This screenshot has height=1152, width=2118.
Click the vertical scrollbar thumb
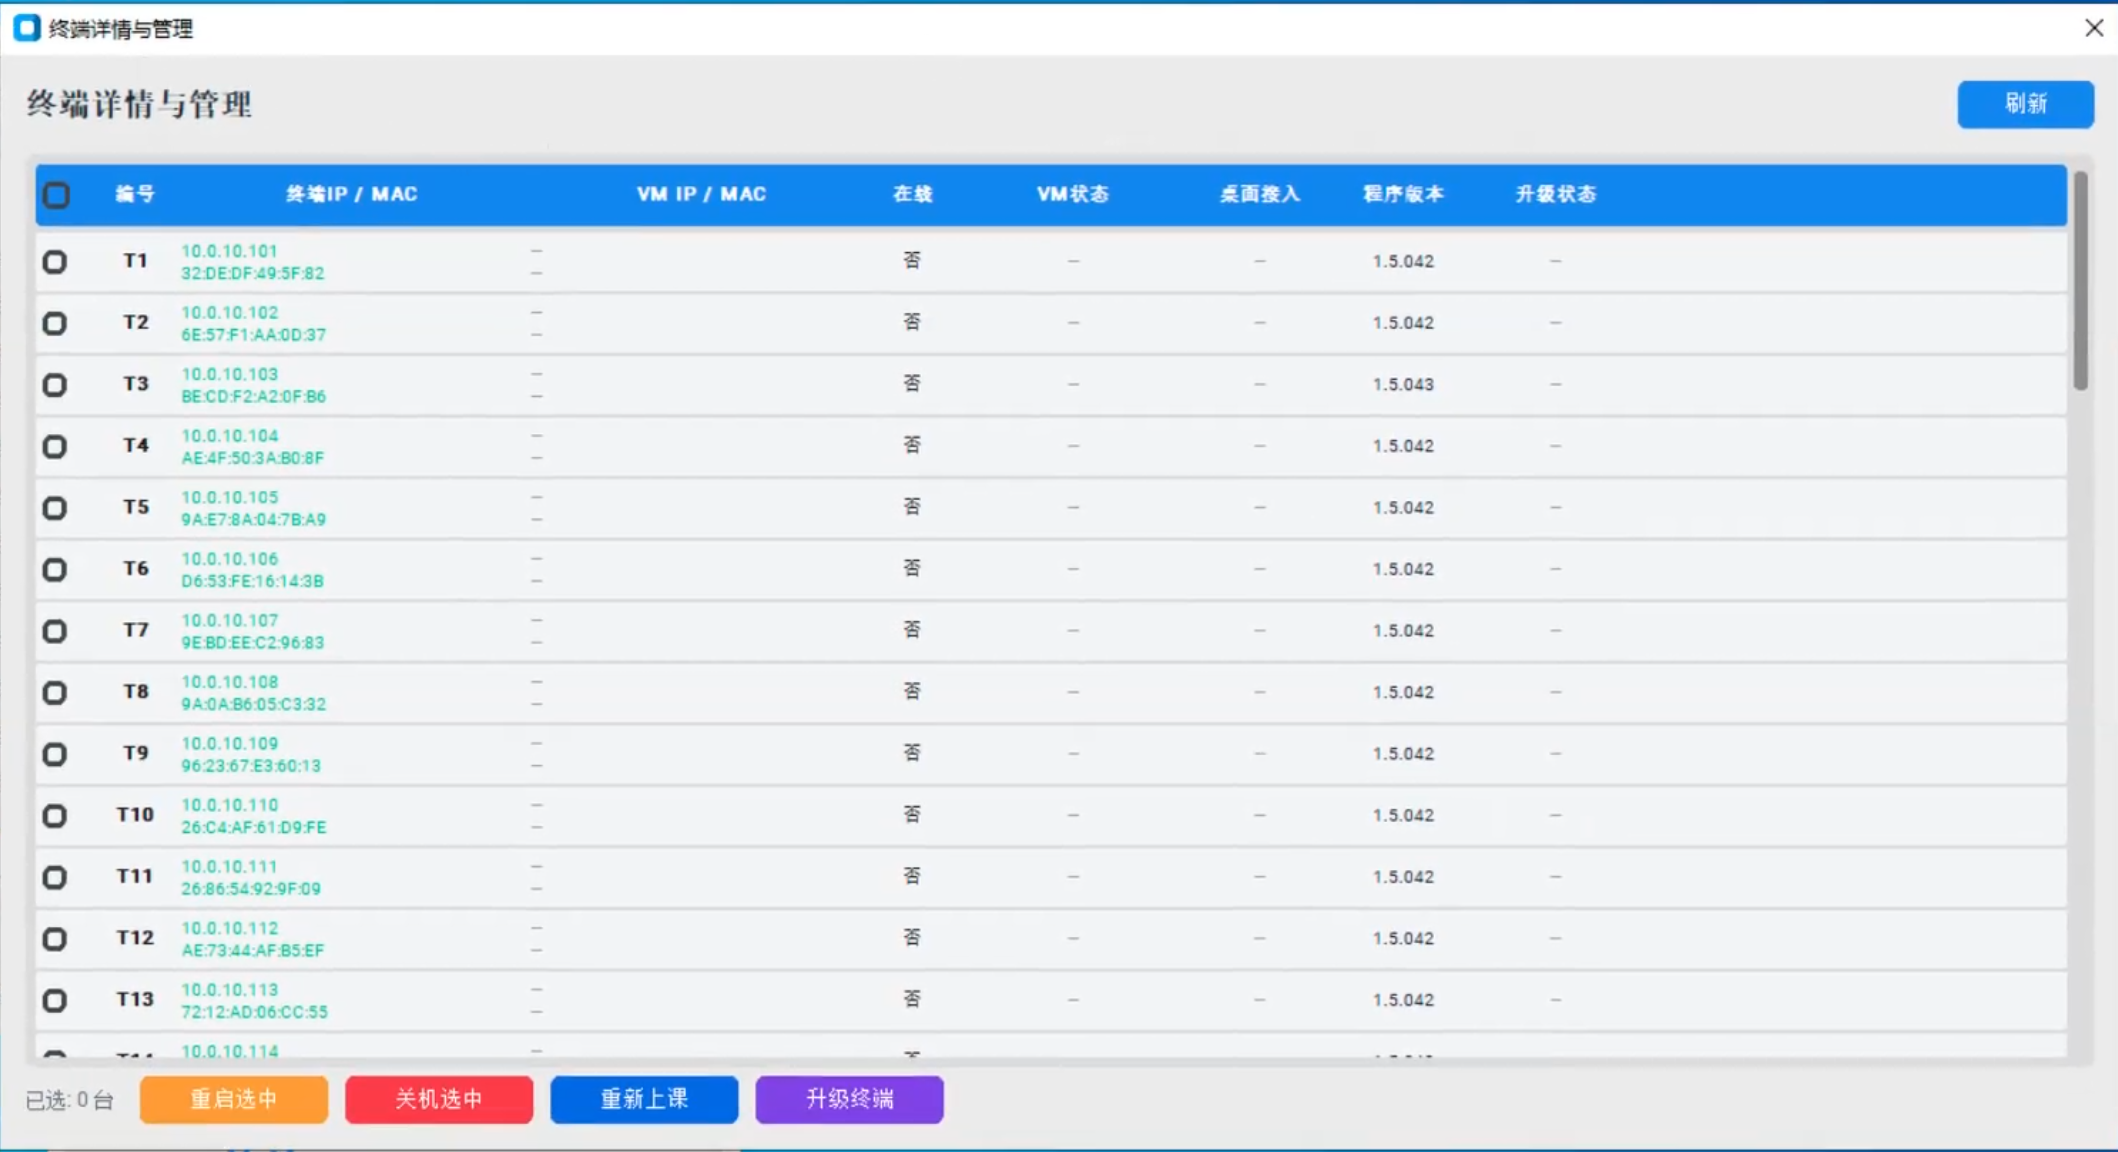point(2080,281)
